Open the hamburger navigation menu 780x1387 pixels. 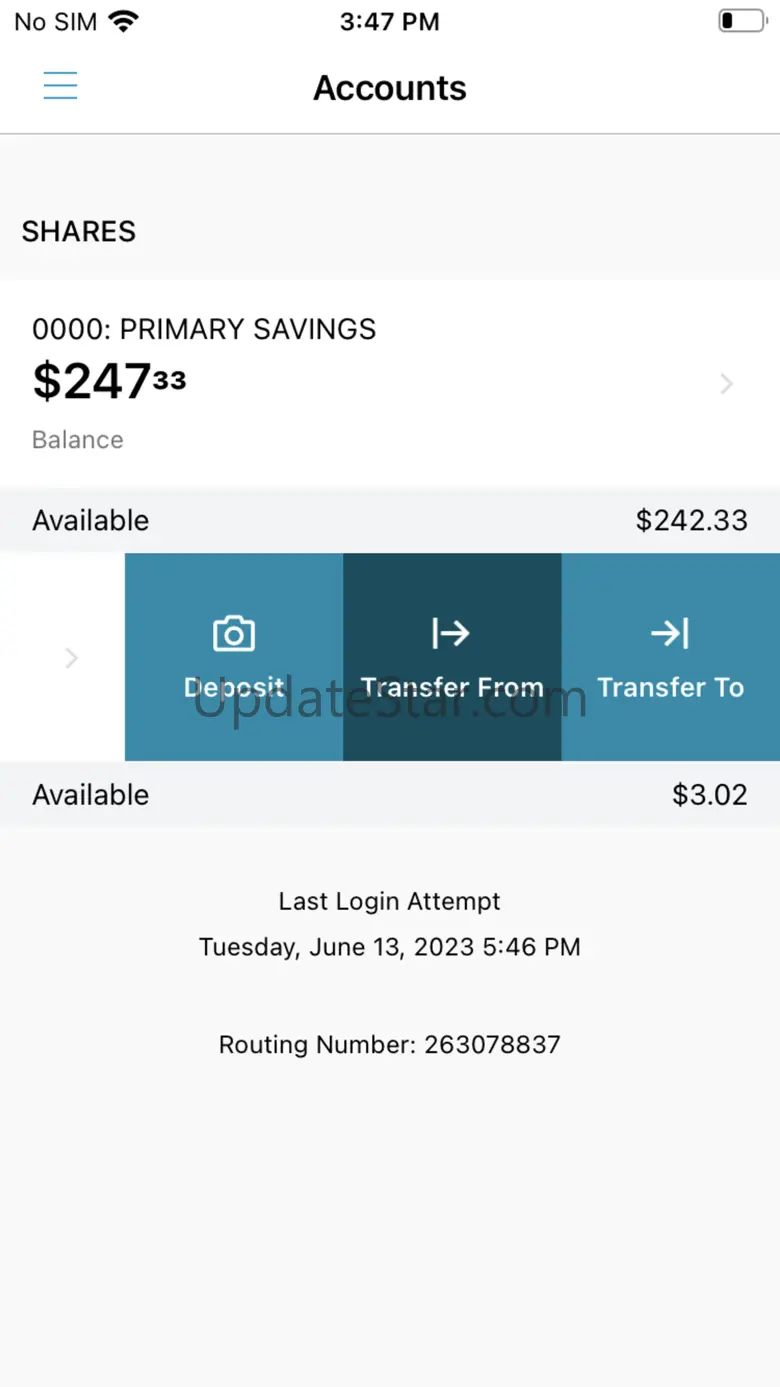60,86
